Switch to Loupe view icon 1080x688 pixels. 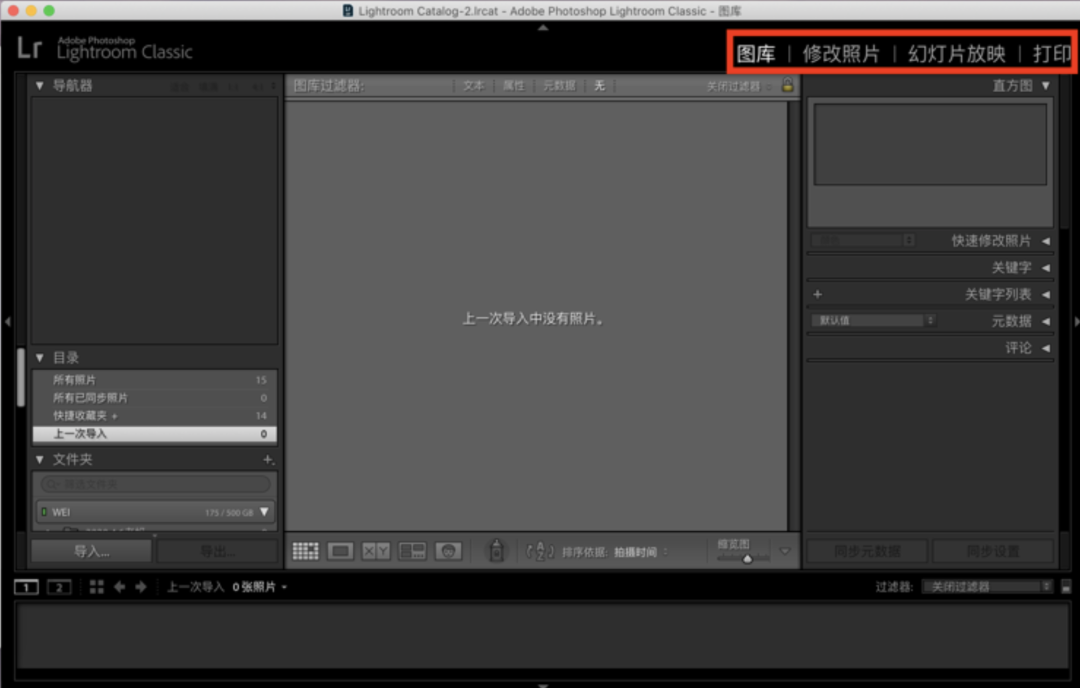[340, 551]
